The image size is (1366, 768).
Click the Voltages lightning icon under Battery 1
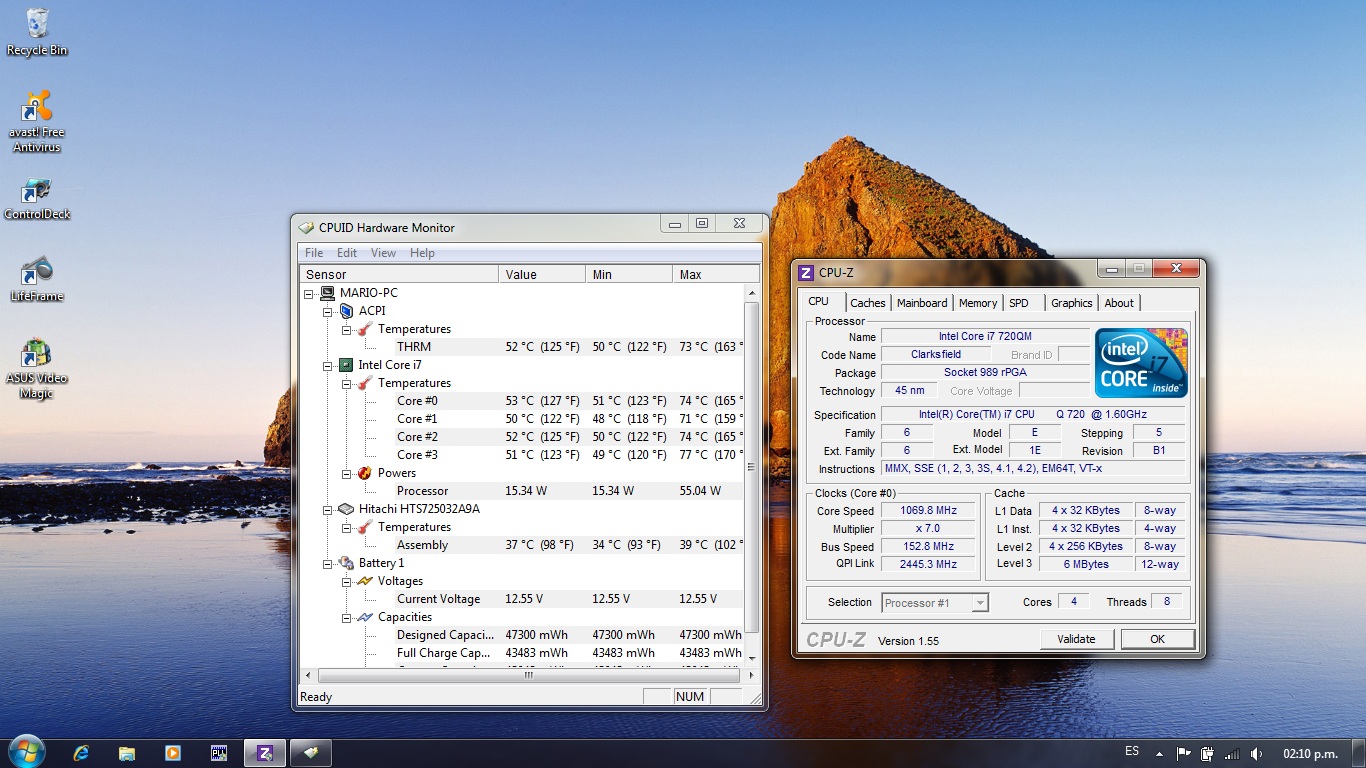365,581
